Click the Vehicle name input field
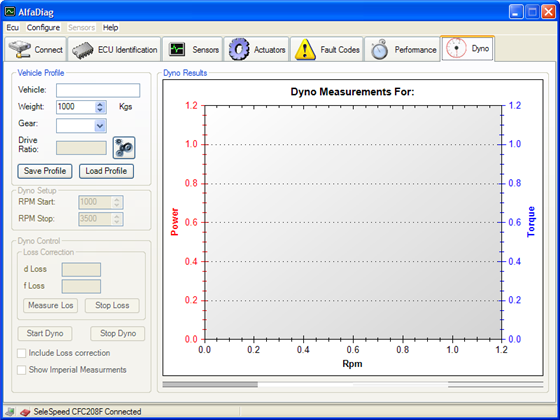This screenshot has height=420, width=560. coord(98,90)
